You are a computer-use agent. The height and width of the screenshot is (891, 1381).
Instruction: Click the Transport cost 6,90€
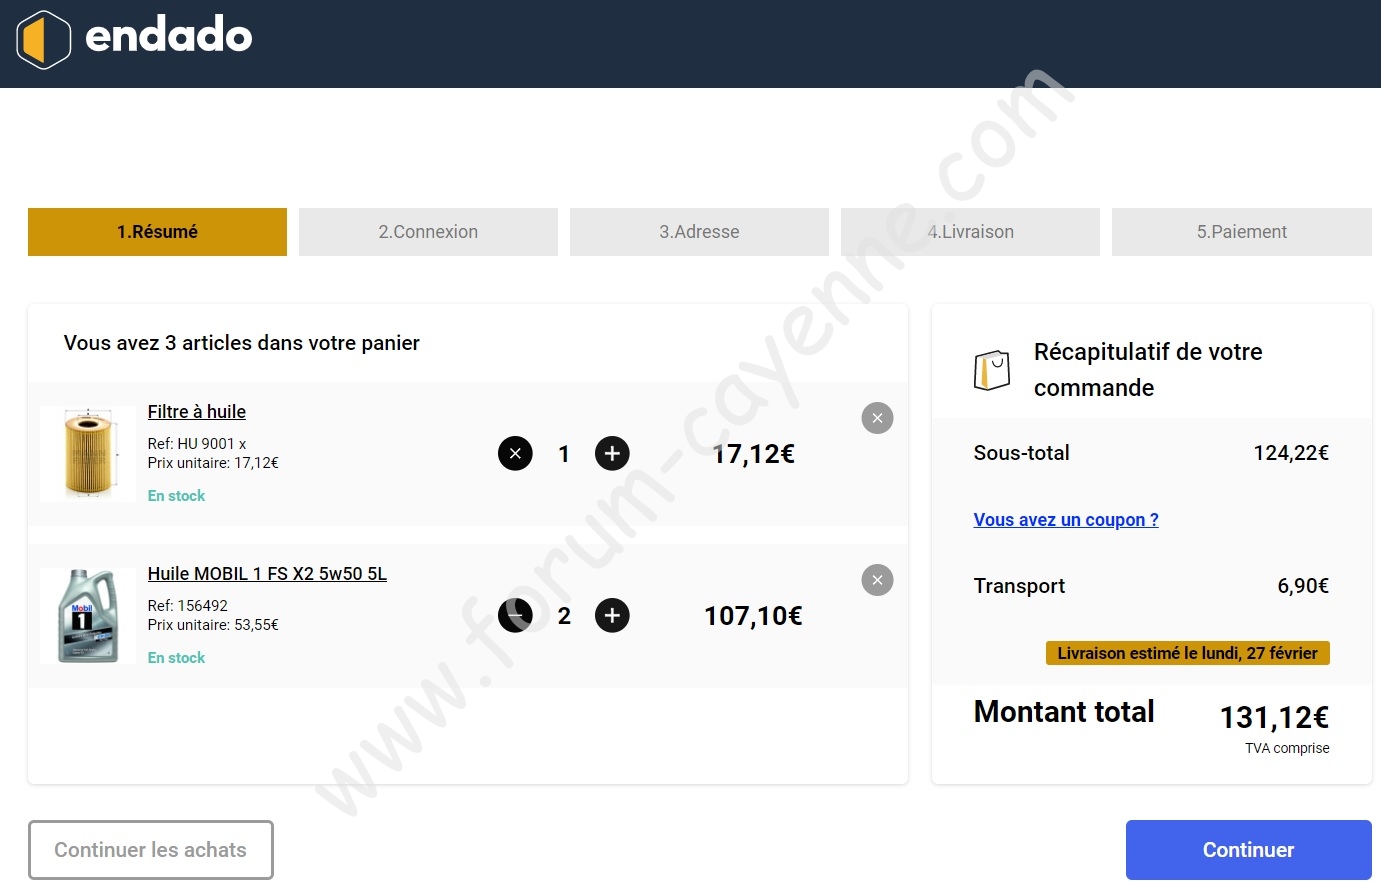pos(1303,586)
